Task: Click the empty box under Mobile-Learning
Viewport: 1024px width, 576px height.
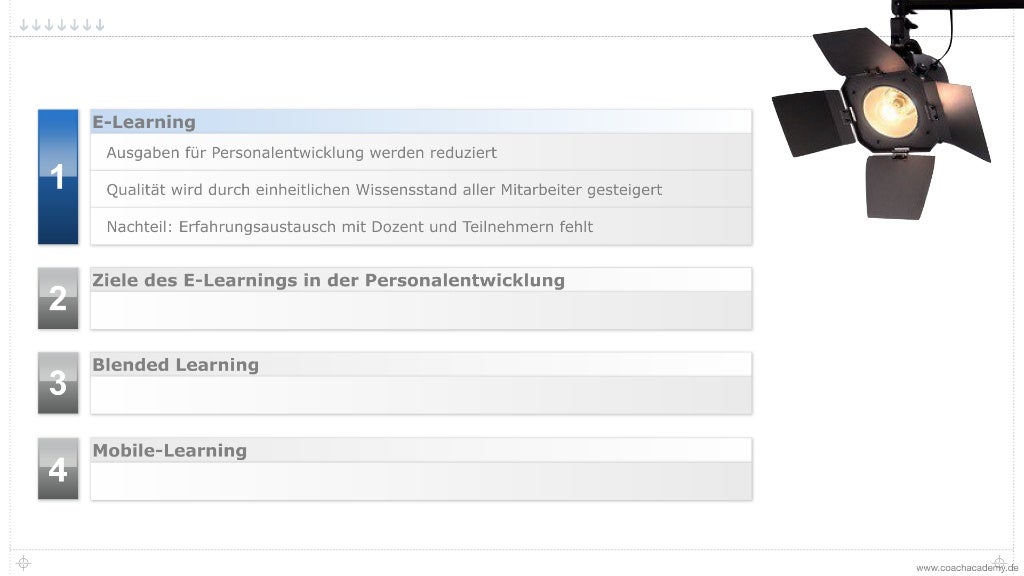Action: pos(420,481)
